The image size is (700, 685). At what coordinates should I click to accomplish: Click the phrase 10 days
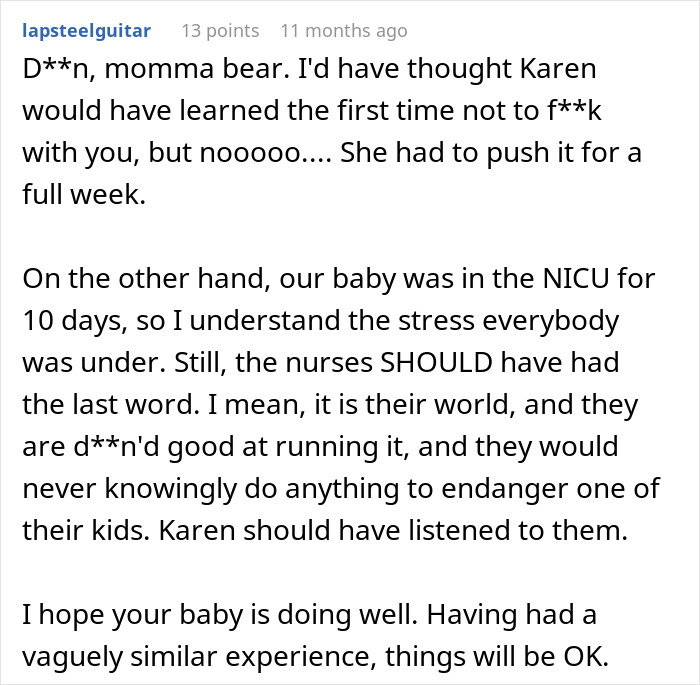click(x=75, y=321)
